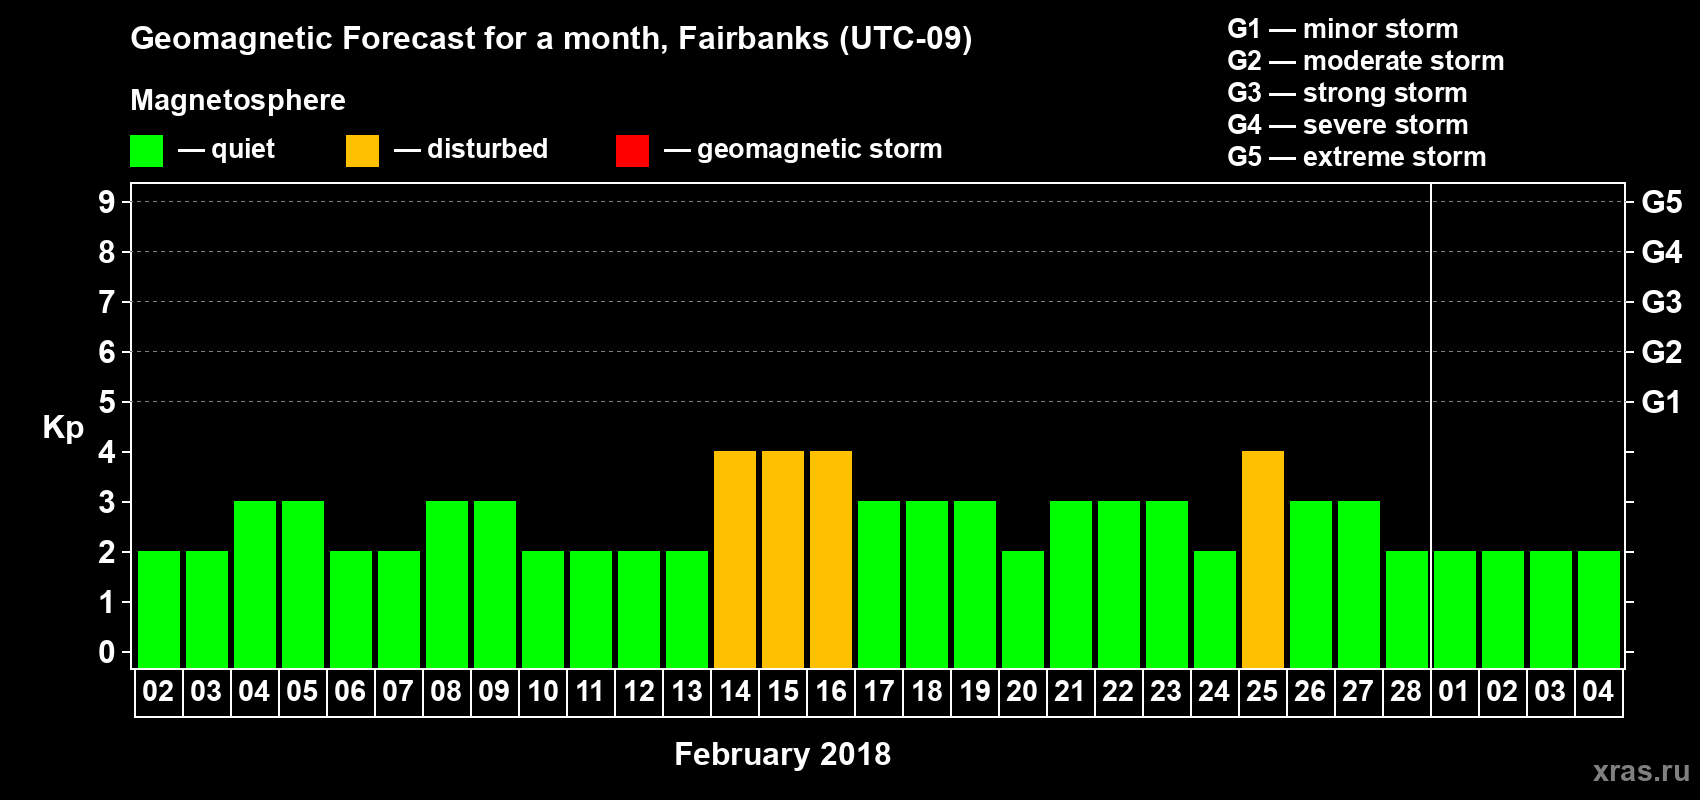Click date label '10' on the axis
Image resolution: width=1700 pixels, height=800 pixels.
coord(543,692)
